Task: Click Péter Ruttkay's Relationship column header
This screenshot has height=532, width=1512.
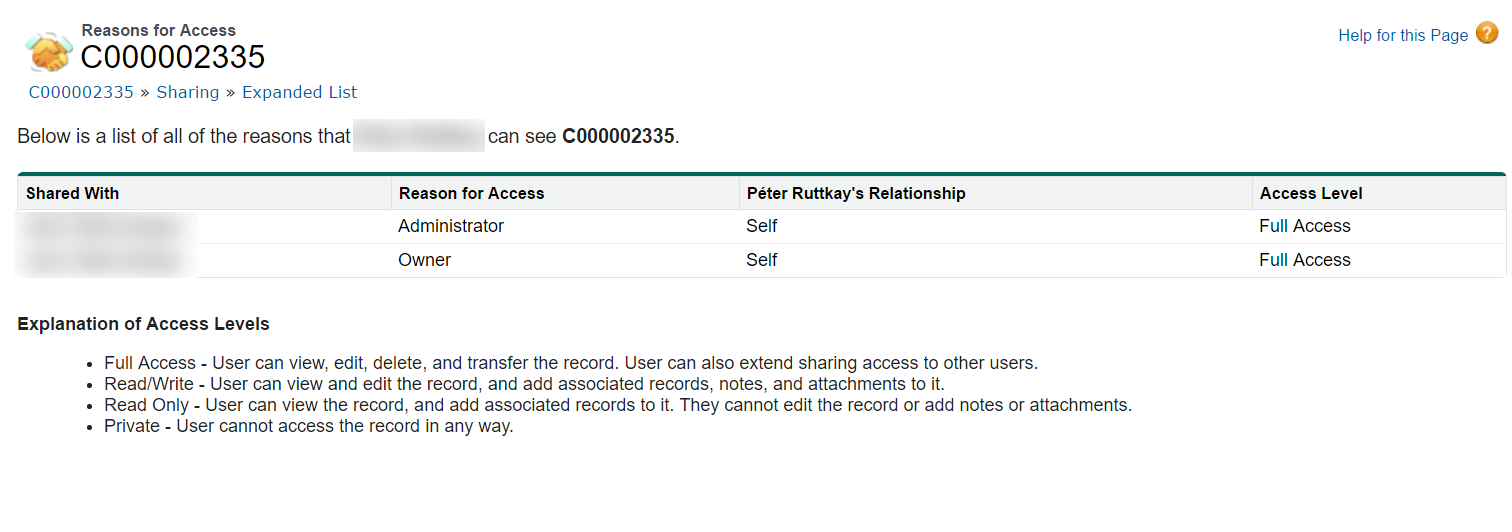Action: [x=856, y=194]
